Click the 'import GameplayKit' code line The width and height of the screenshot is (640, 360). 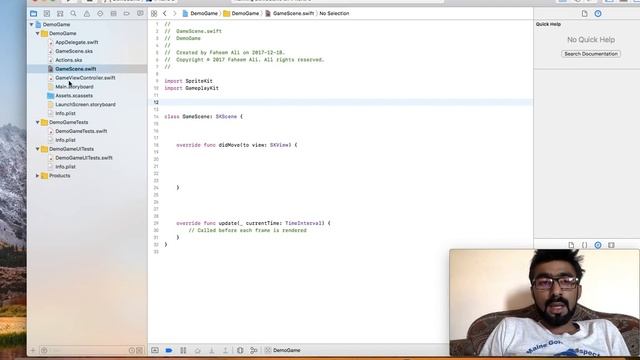point(191,88)
